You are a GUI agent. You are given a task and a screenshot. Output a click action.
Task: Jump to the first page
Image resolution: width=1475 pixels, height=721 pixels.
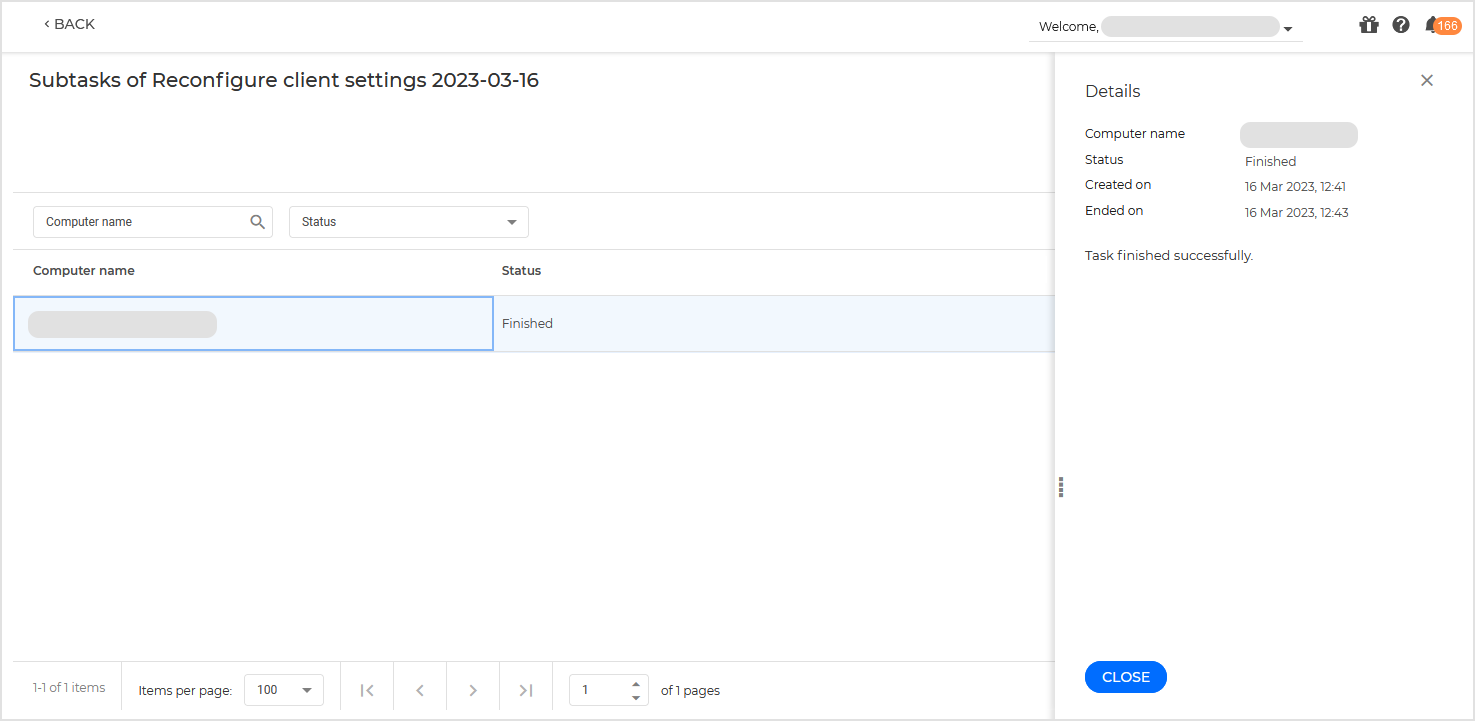(366, 689)
